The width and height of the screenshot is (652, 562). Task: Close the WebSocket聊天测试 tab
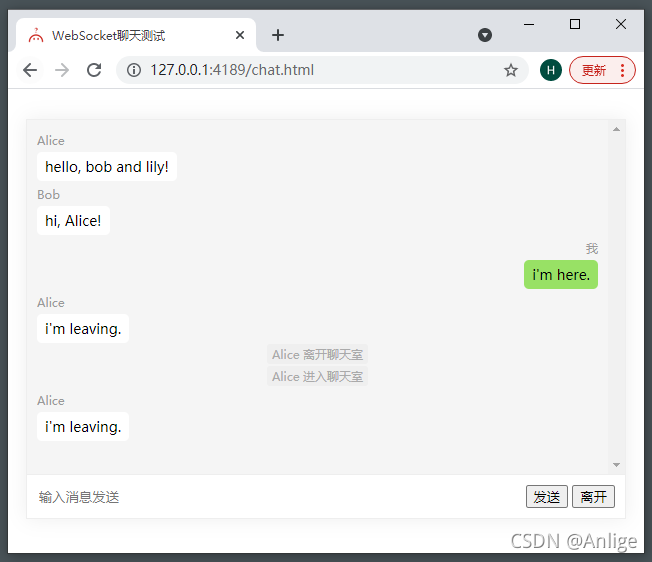pos(240,35)
